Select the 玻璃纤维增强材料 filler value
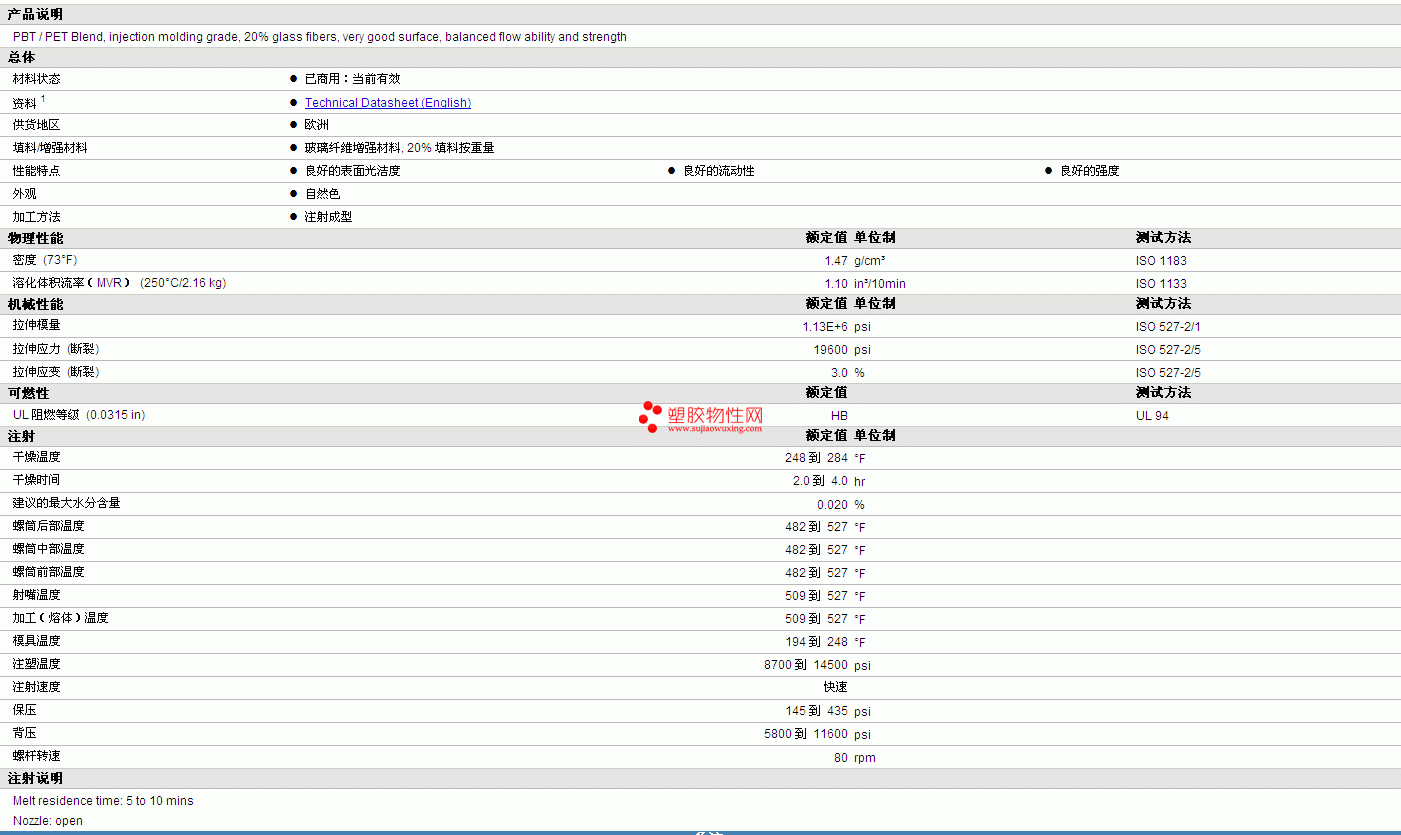 [400, 148]
